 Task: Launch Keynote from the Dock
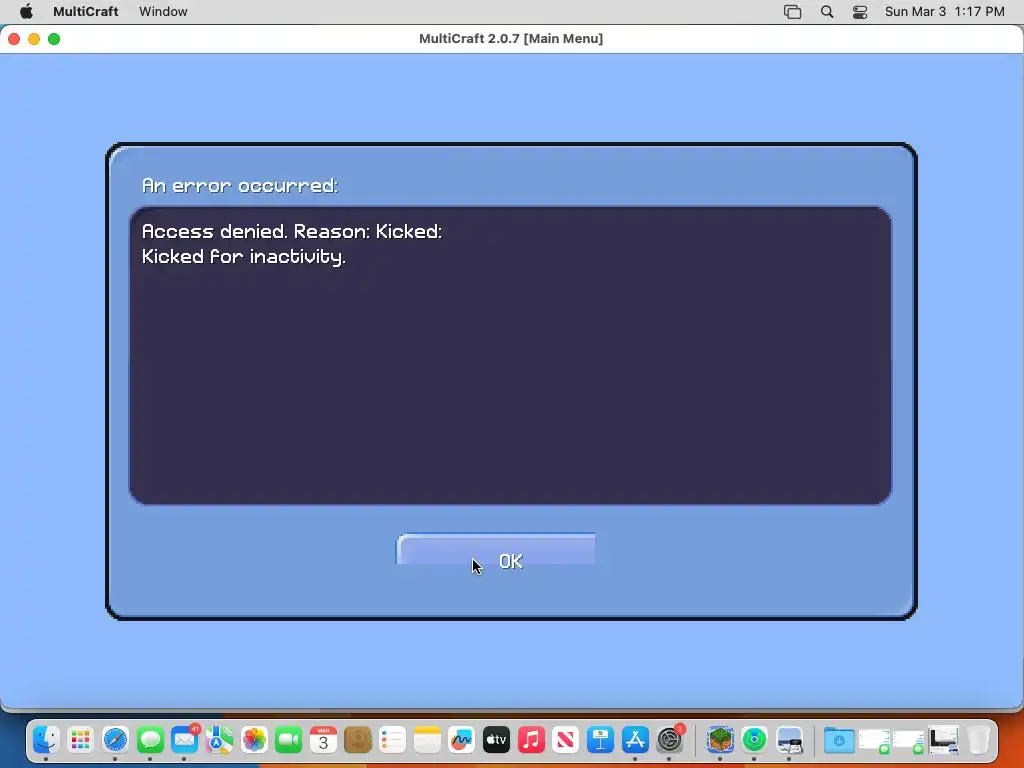(600, 740)
